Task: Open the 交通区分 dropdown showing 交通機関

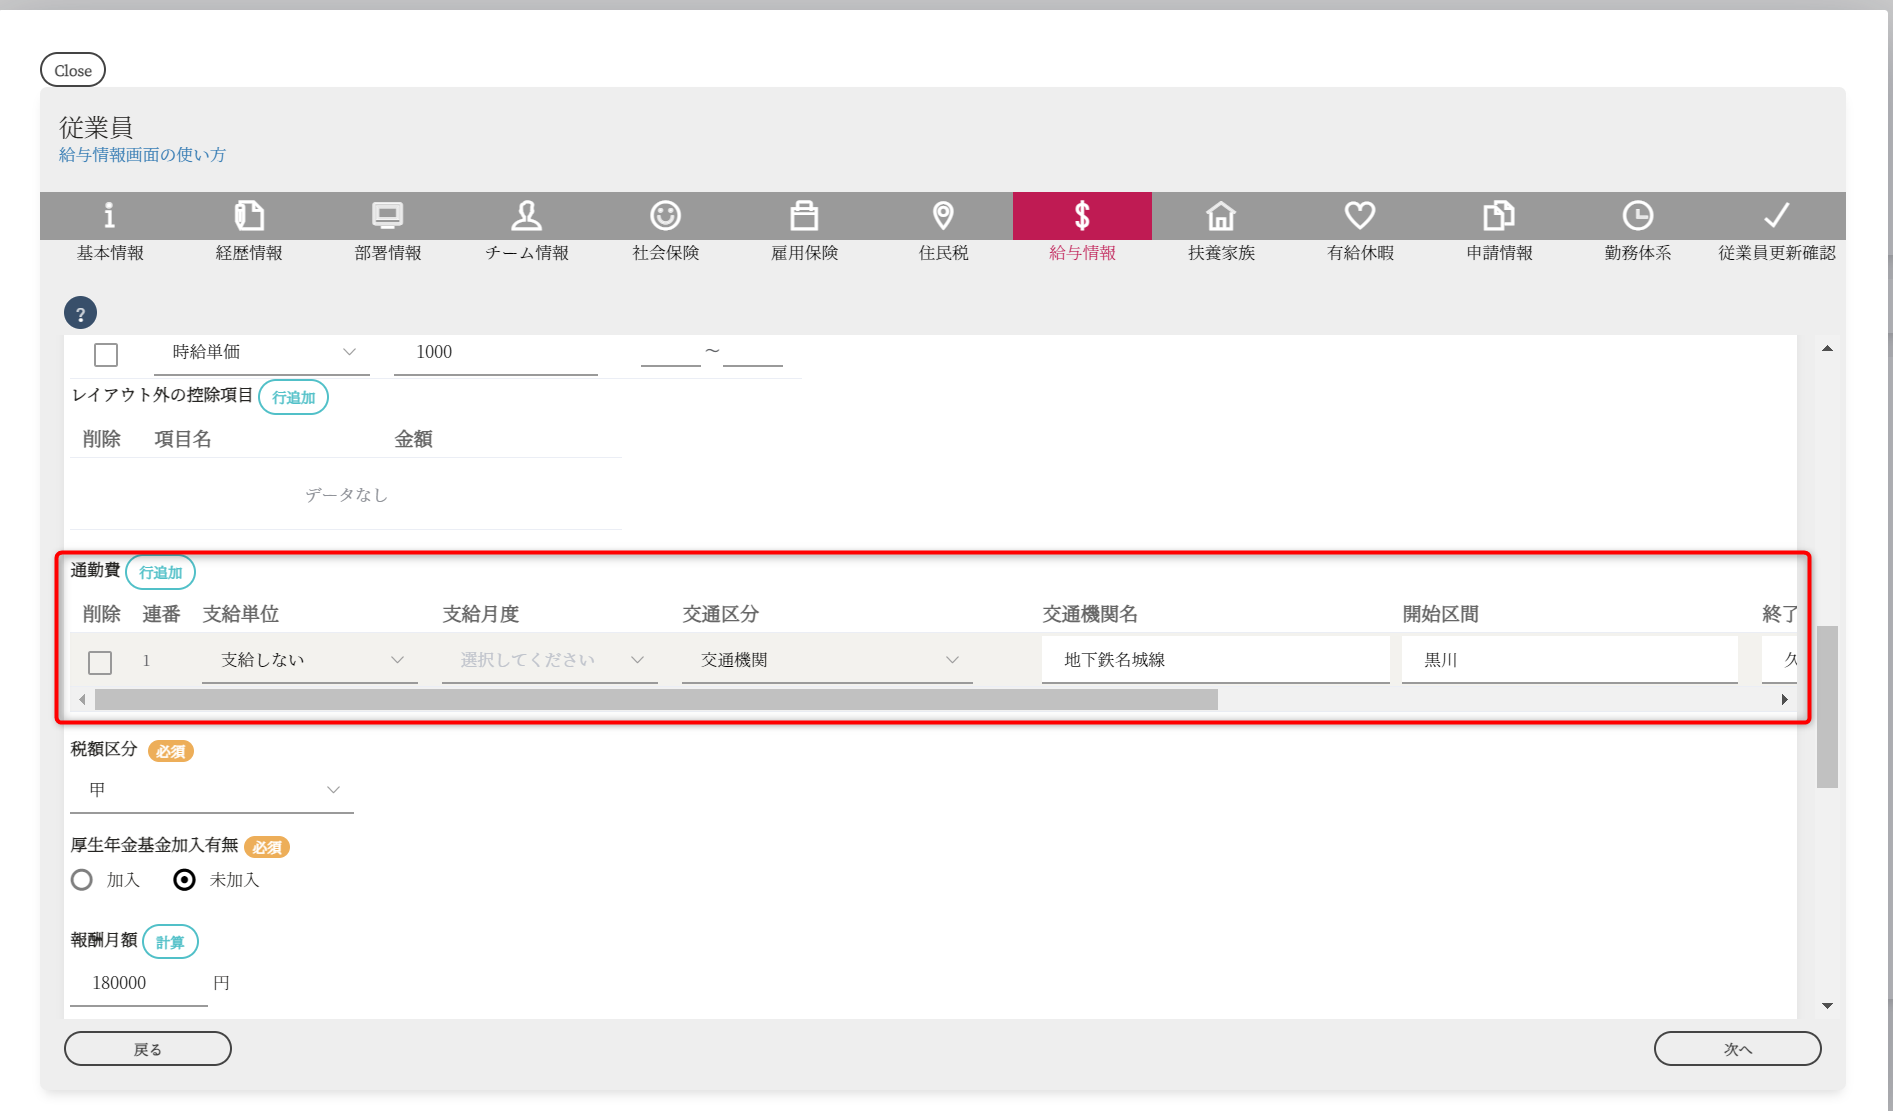Action: (x=826, y=660)
